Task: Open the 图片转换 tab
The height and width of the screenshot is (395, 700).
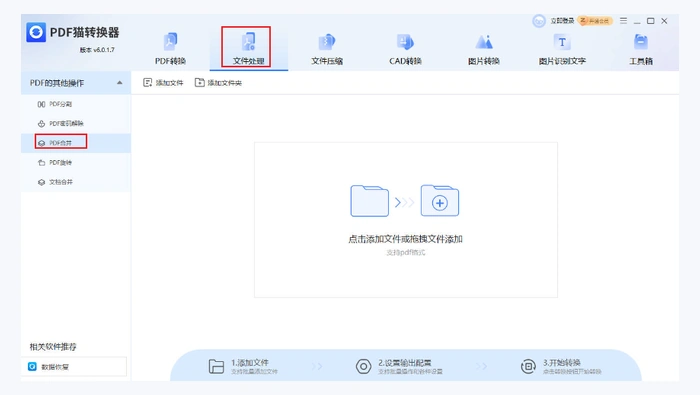Action: click(484, 48)
